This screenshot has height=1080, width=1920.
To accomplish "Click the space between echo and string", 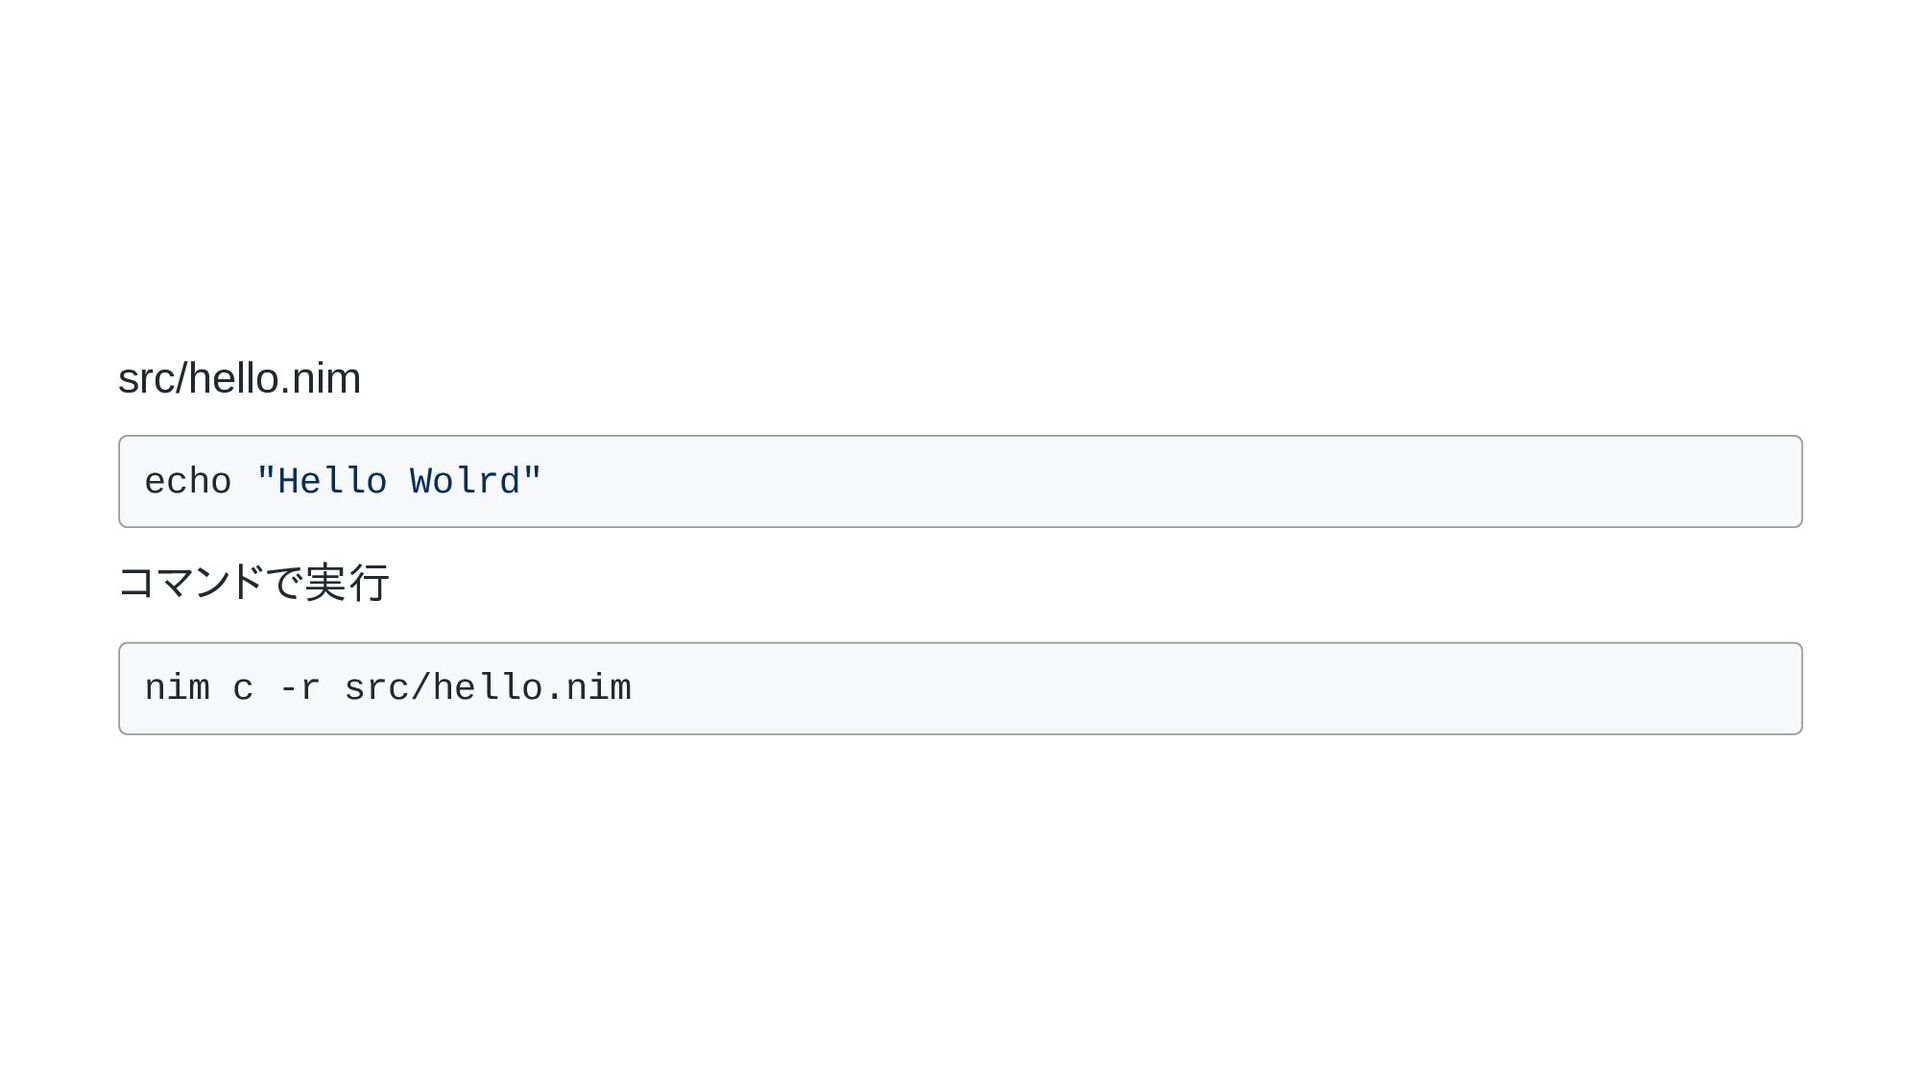I will point(244,482).
